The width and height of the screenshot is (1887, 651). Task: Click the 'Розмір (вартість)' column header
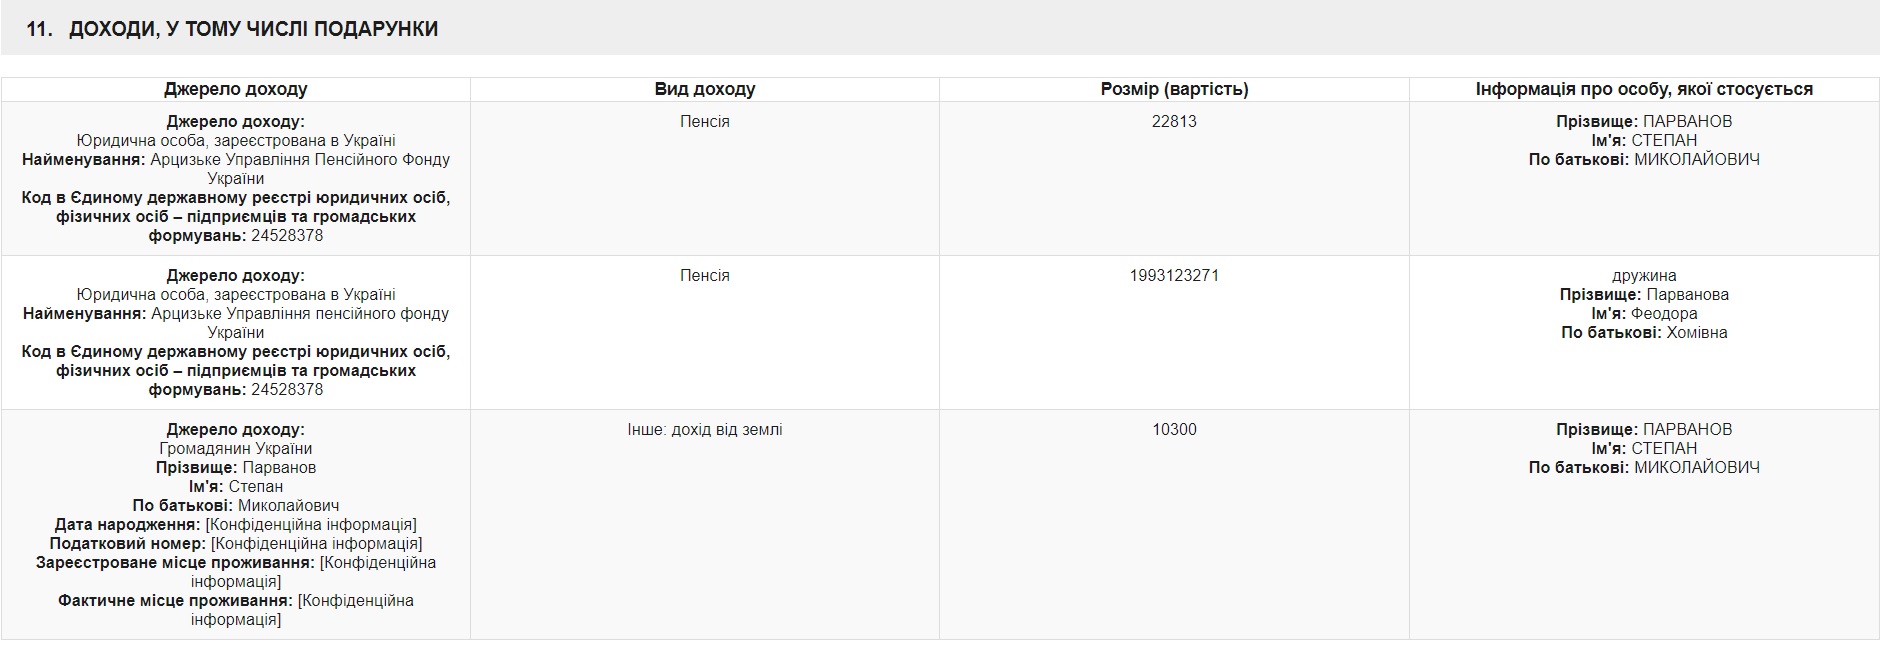click(1174, 89)
